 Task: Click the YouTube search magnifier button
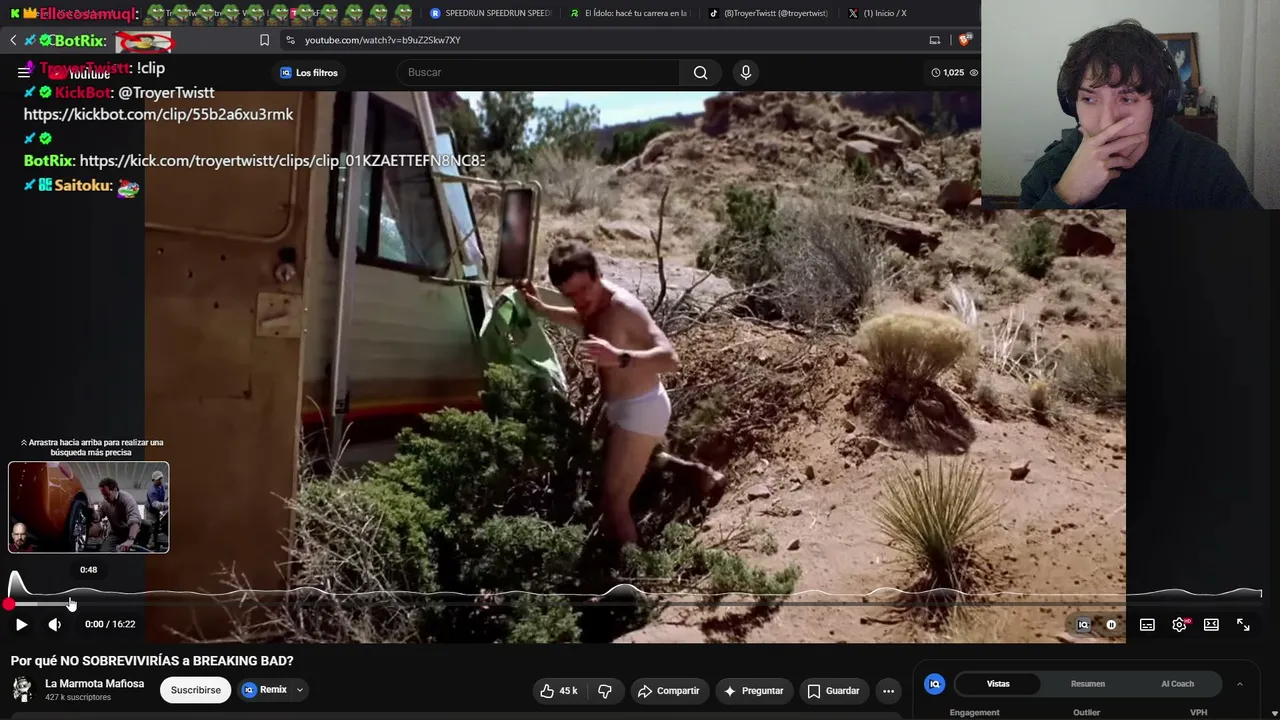click(x=700, y=72)
